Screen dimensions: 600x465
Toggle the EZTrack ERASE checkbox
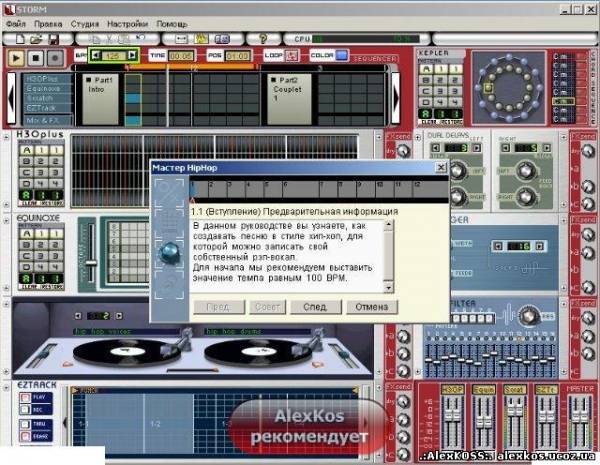coord(25,436)
